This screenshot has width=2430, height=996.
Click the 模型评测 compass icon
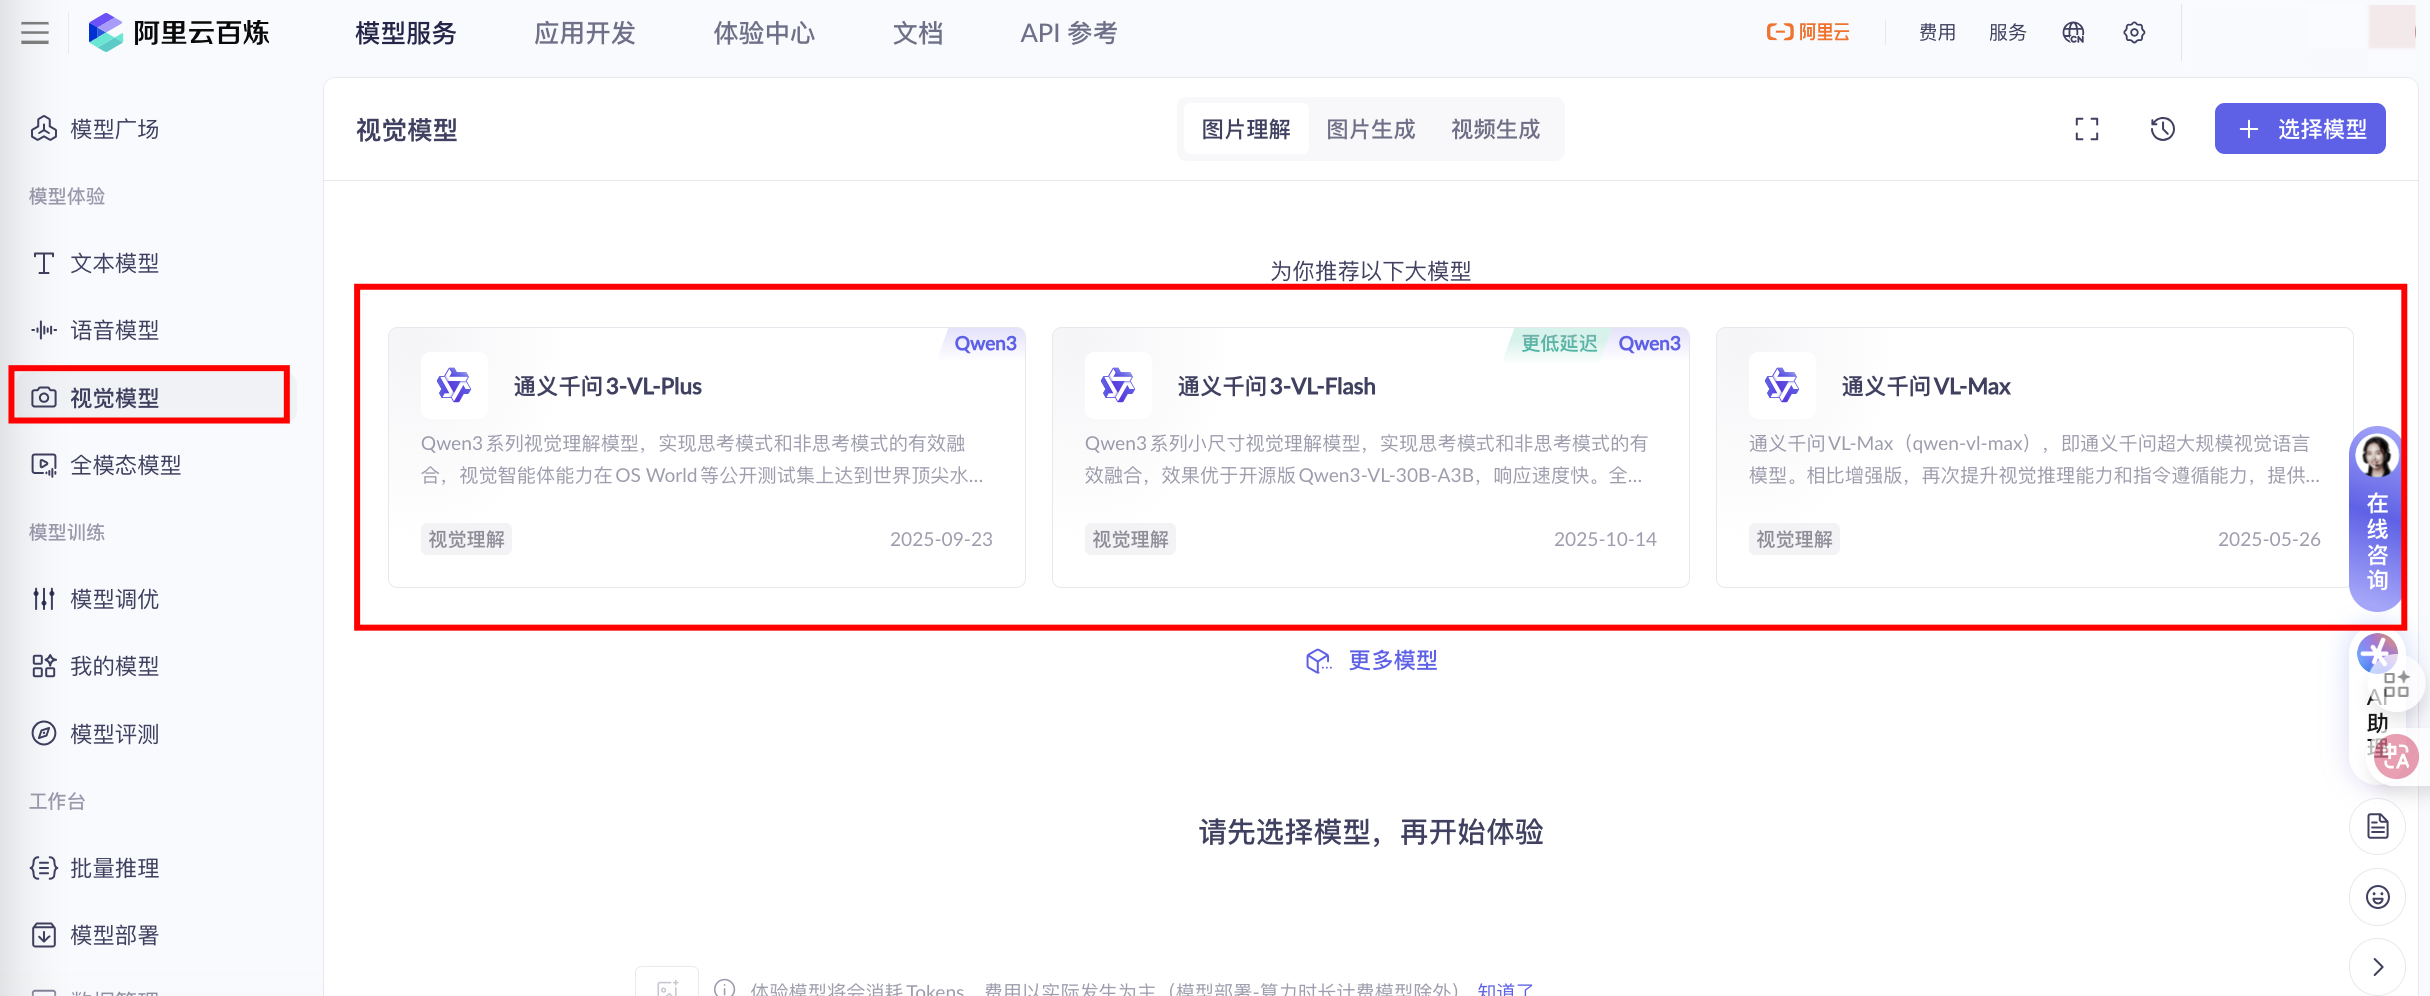44,734
